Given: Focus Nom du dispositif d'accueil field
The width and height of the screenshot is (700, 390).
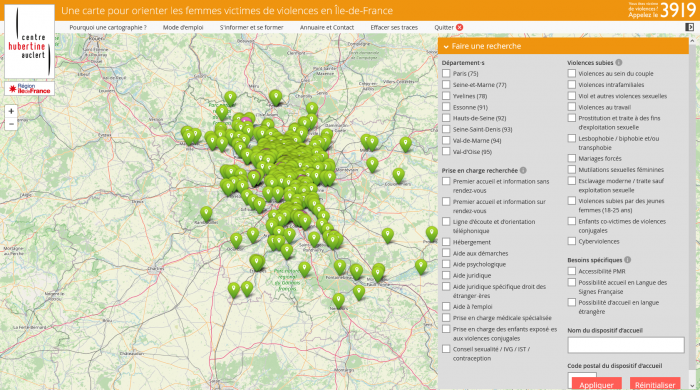Looking at the screenshot, I should coord(626,345).
